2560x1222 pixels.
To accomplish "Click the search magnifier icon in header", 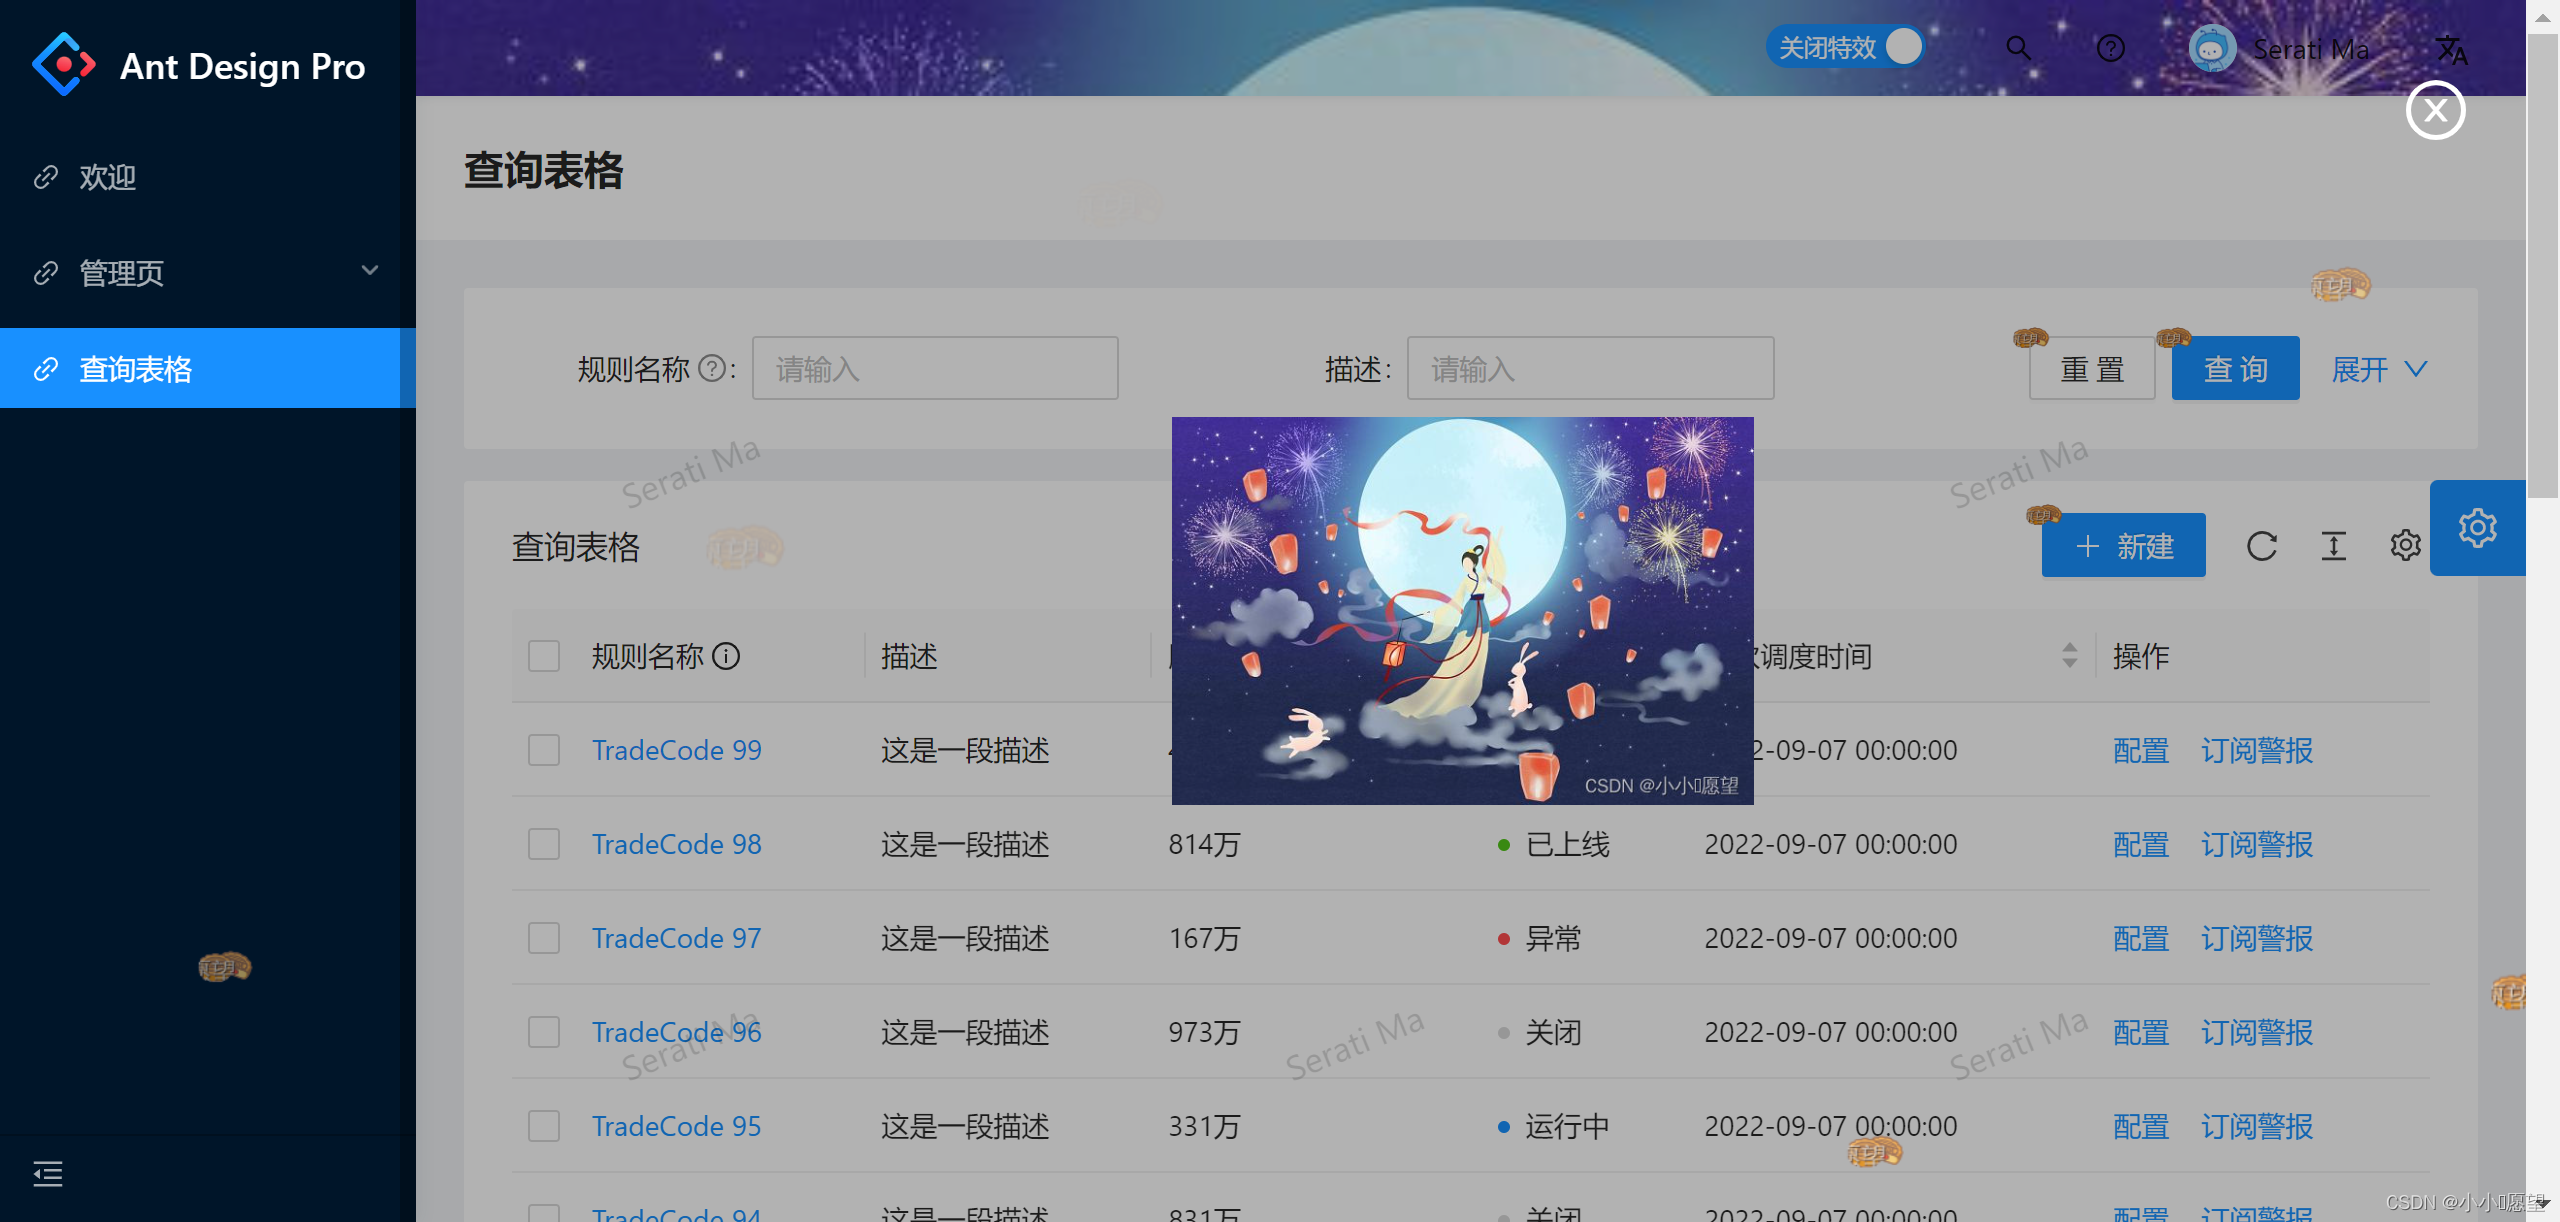I will (x=2018, y=48).
